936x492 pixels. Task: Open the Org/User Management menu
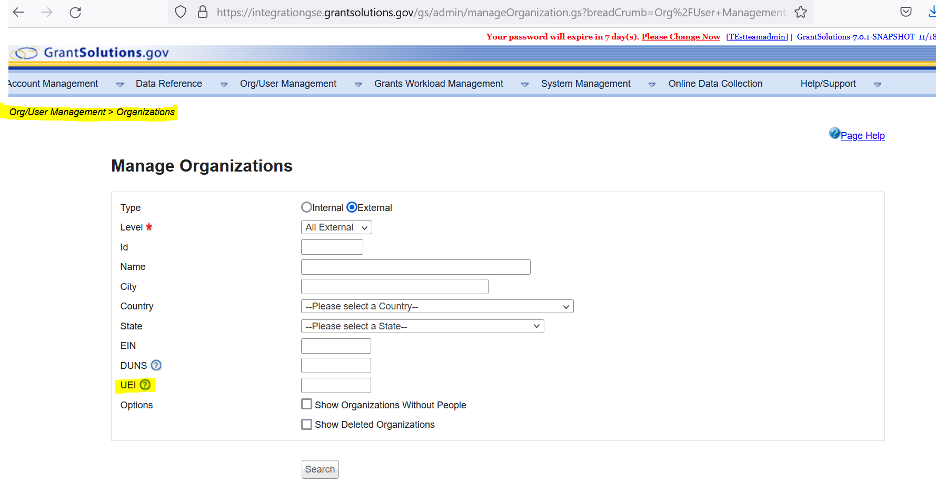(x=288, y=84)
